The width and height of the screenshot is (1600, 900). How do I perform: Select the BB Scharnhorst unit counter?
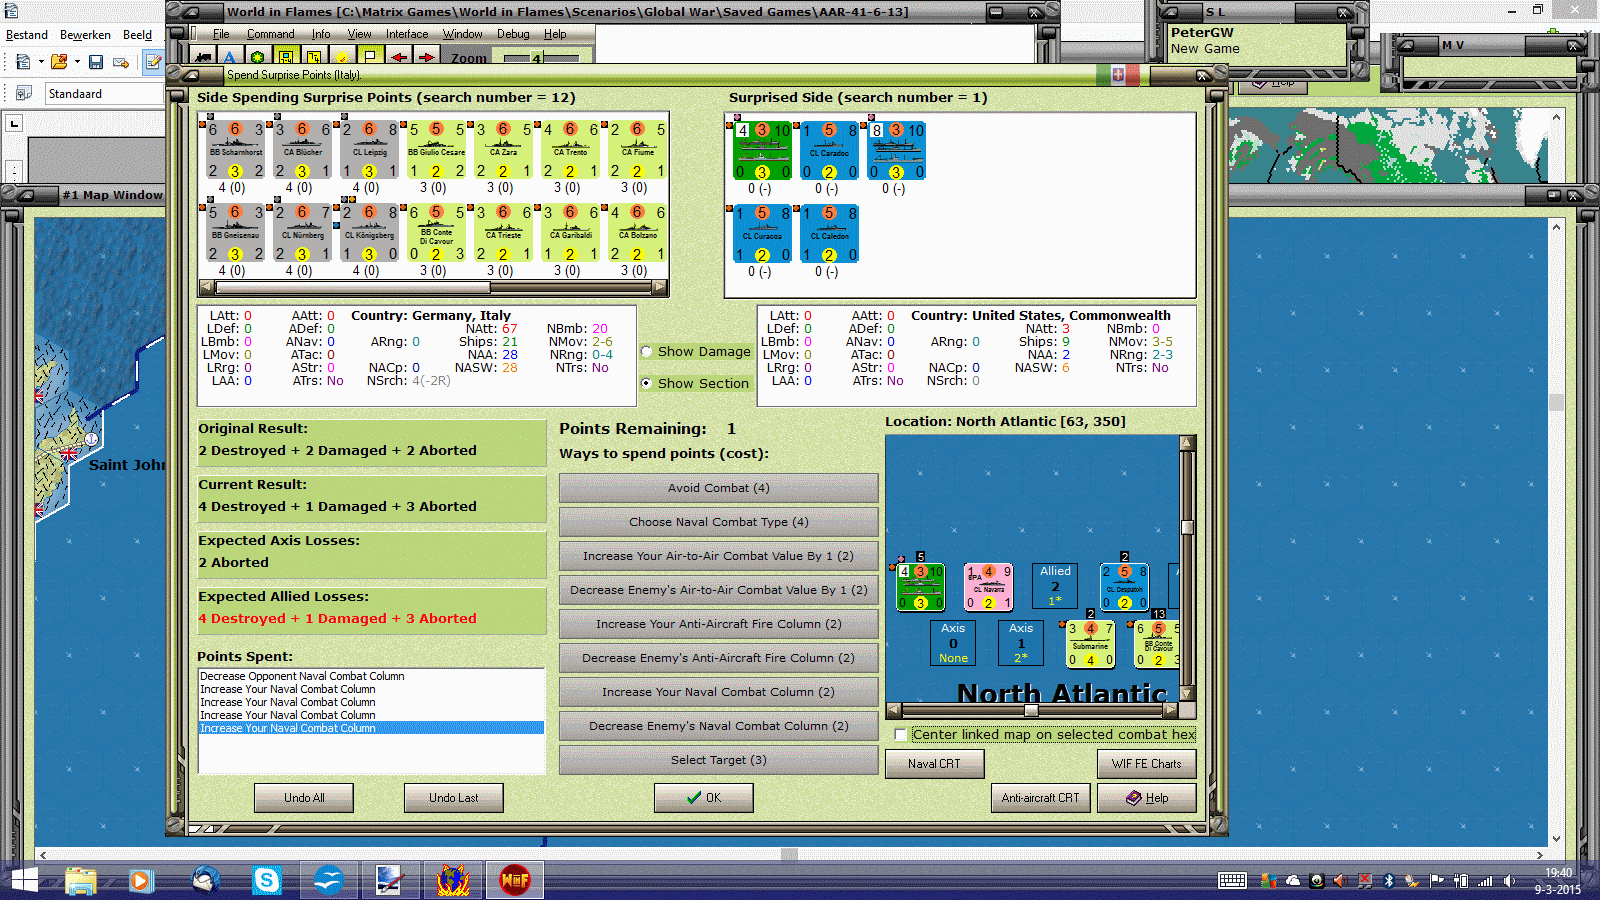click(x=235, y=150)
